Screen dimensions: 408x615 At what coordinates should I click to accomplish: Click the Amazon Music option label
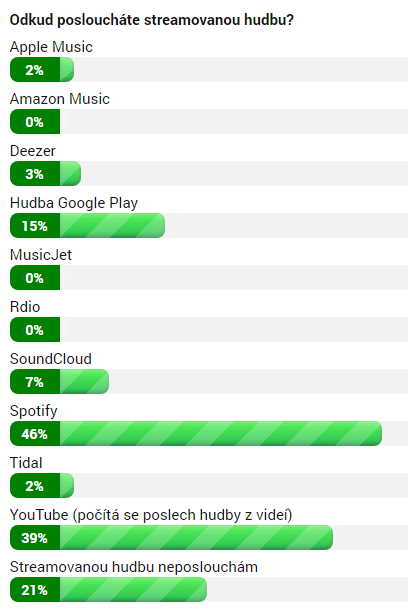(x=60, y=99)
